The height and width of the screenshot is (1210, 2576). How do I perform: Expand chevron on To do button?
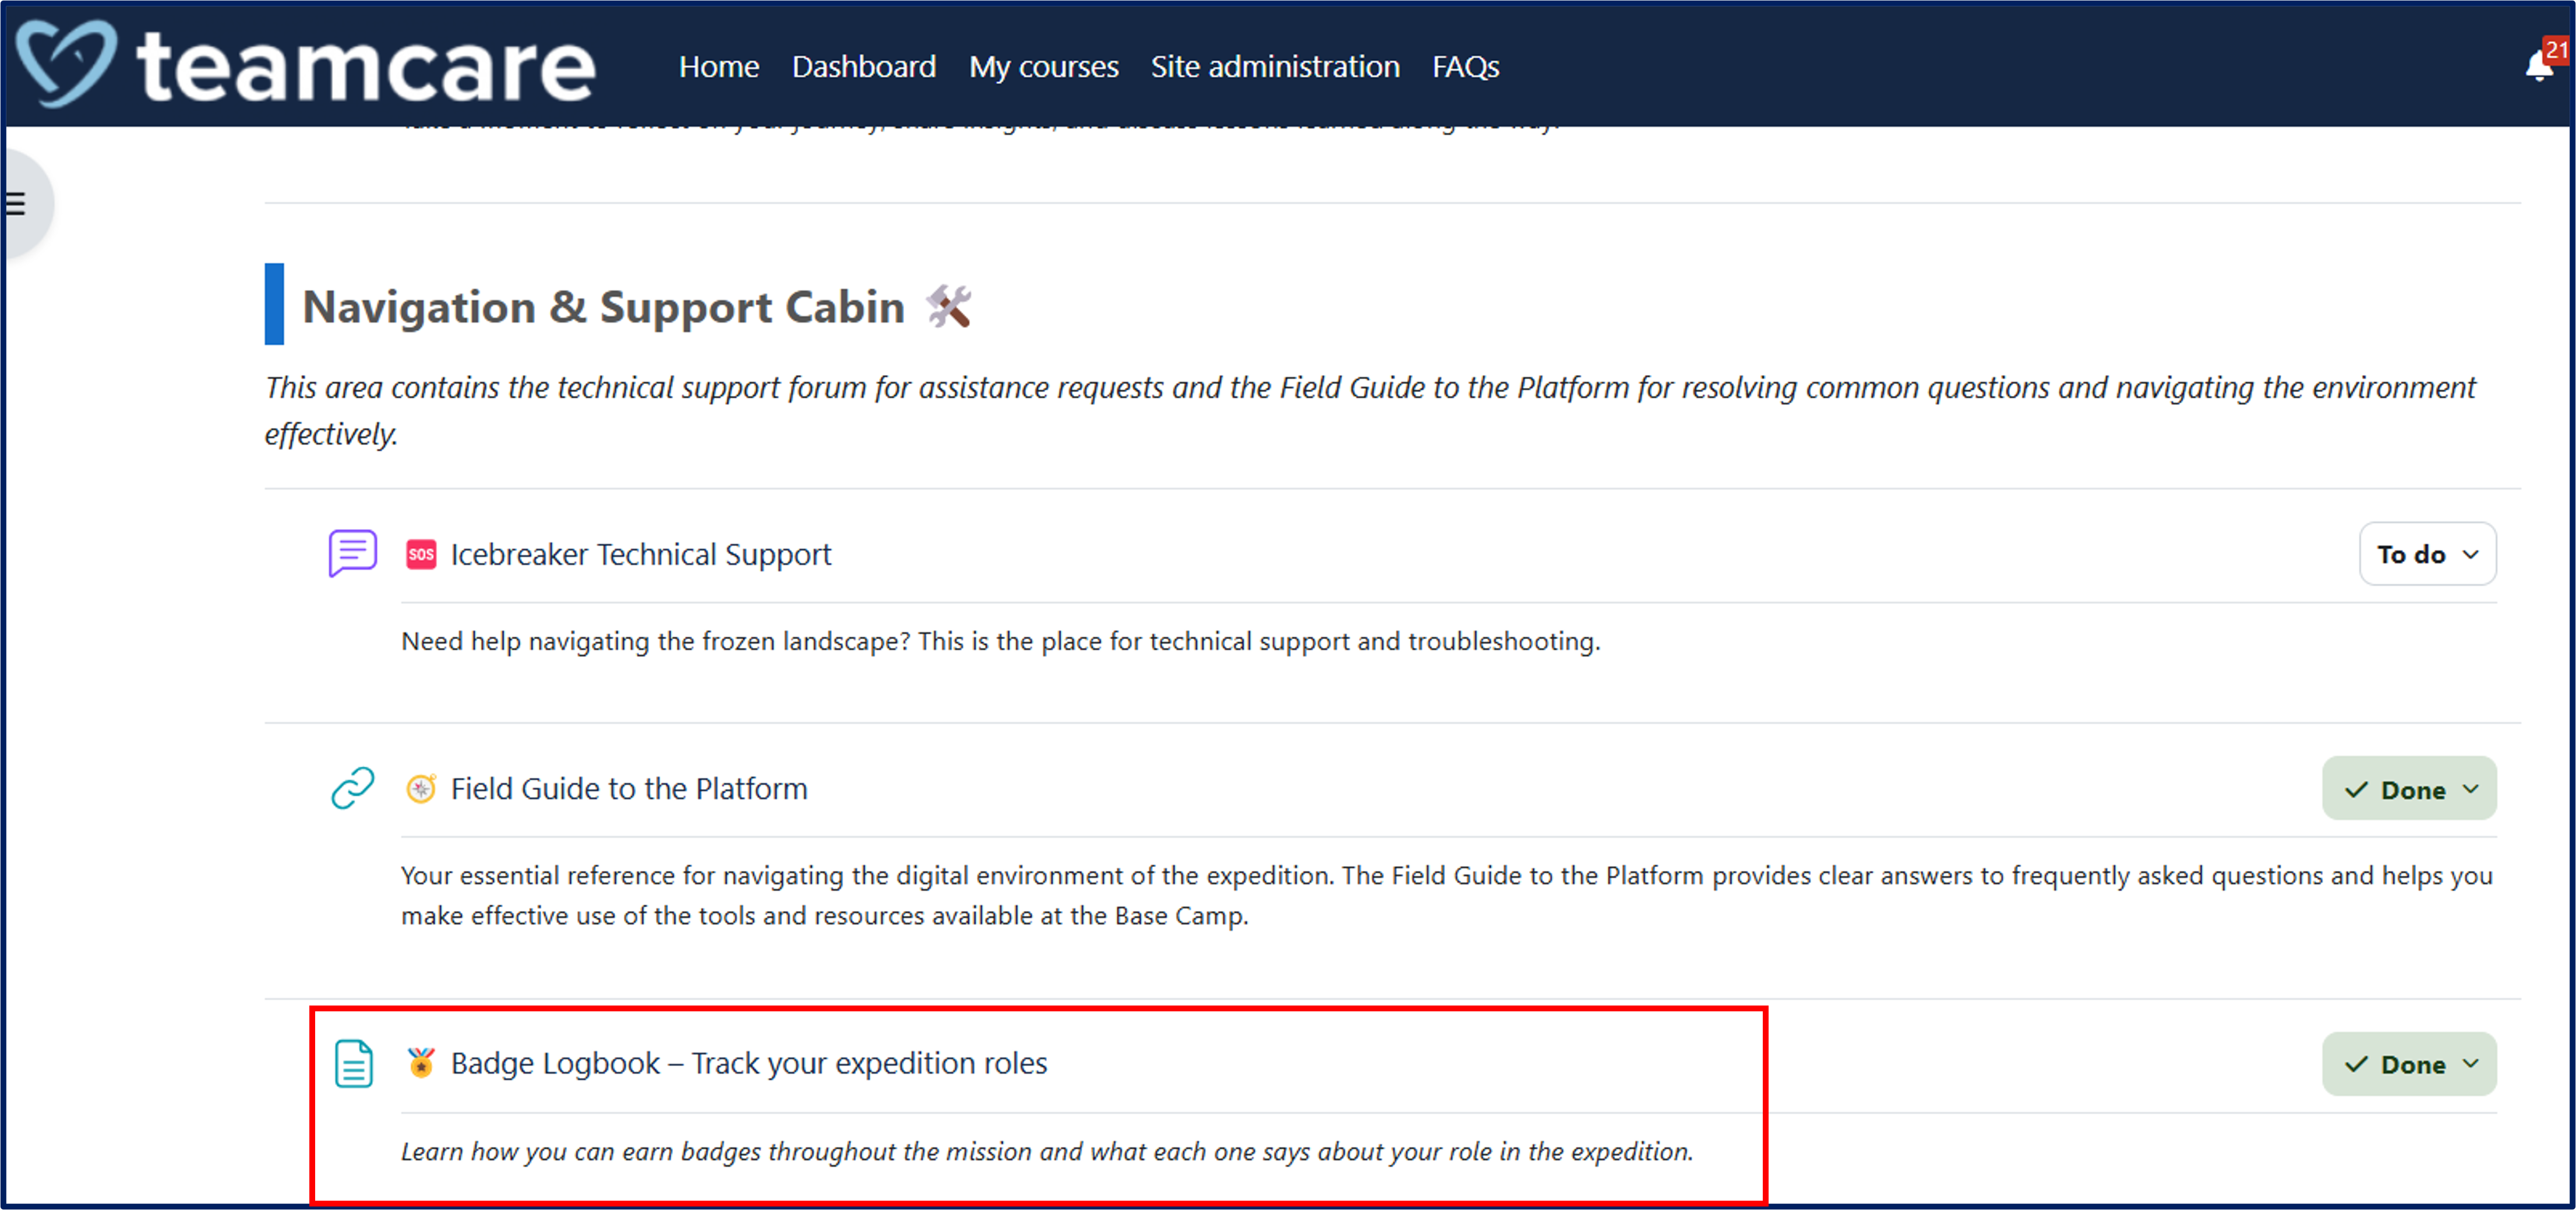[2471, 554]
